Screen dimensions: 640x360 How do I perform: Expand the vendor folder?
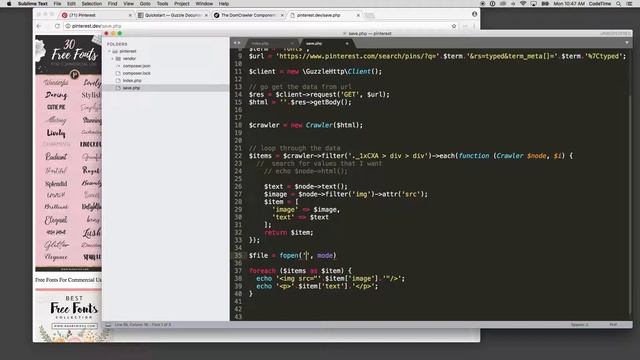click(113, 59)
